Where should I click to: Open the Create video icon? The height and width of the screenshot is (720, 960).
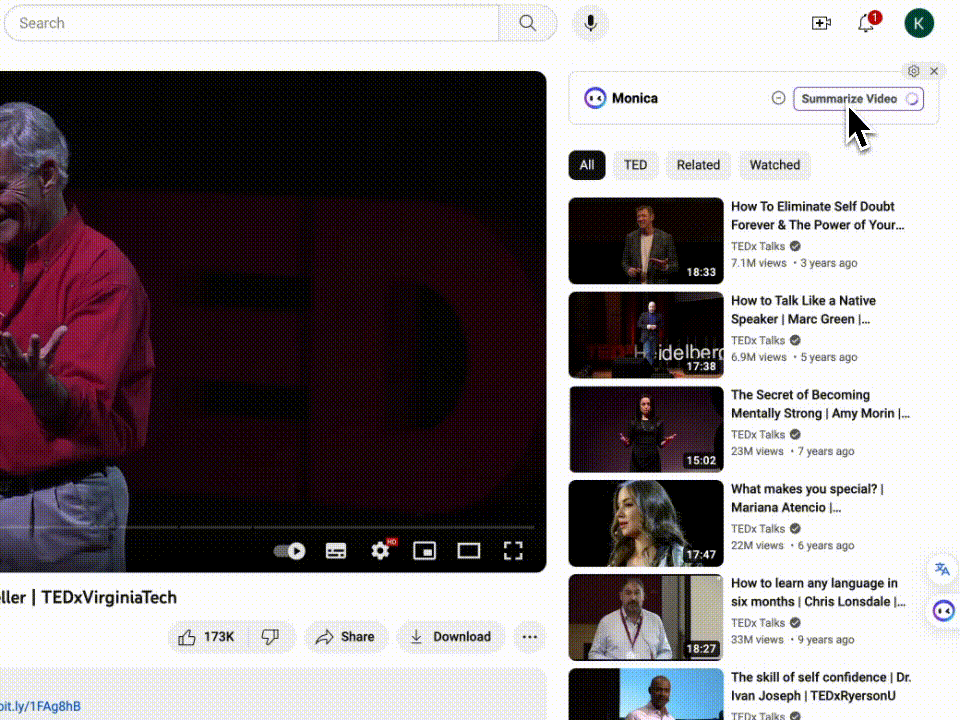point(821,22)
